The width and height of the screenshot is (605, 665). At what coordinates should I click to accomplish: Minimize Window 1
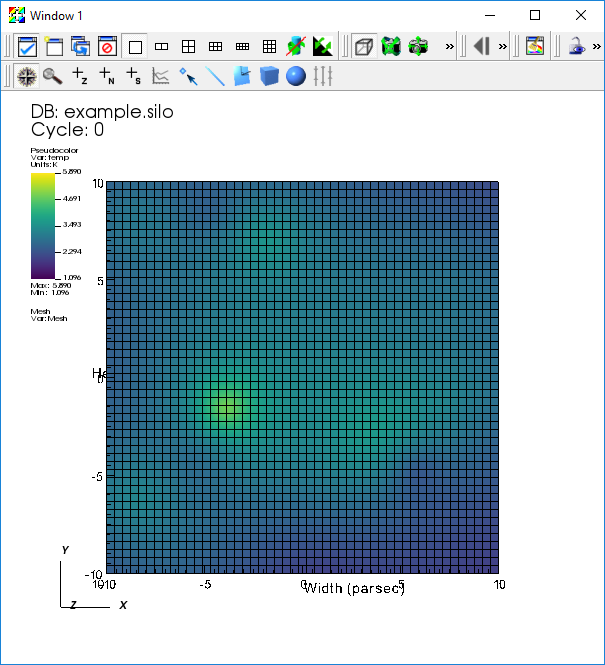tap(490, 15)
